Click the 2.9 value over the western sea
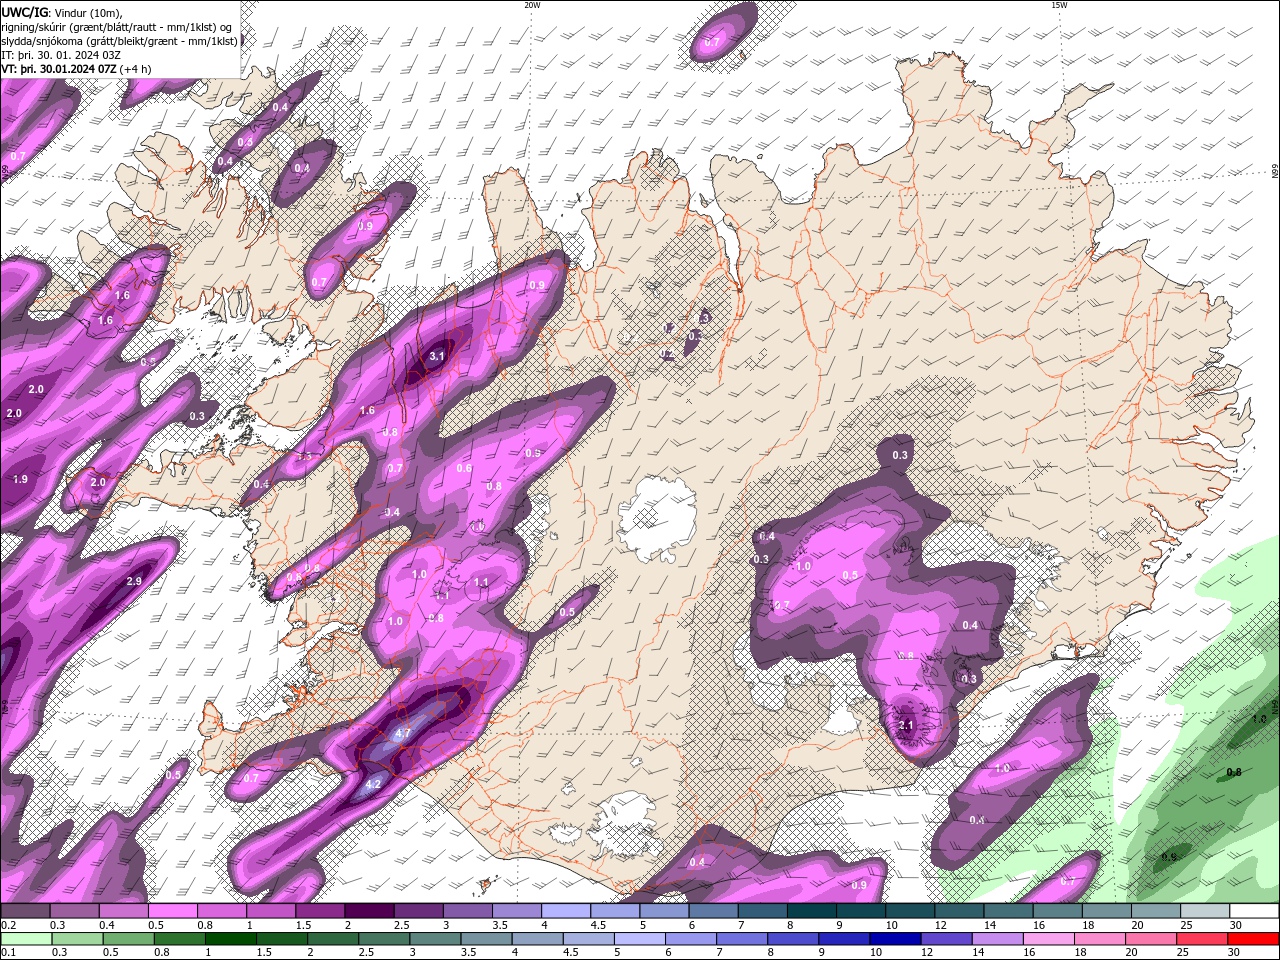Image resolution: width=1280 pixels, height=960 pixels. coord(134,582)
